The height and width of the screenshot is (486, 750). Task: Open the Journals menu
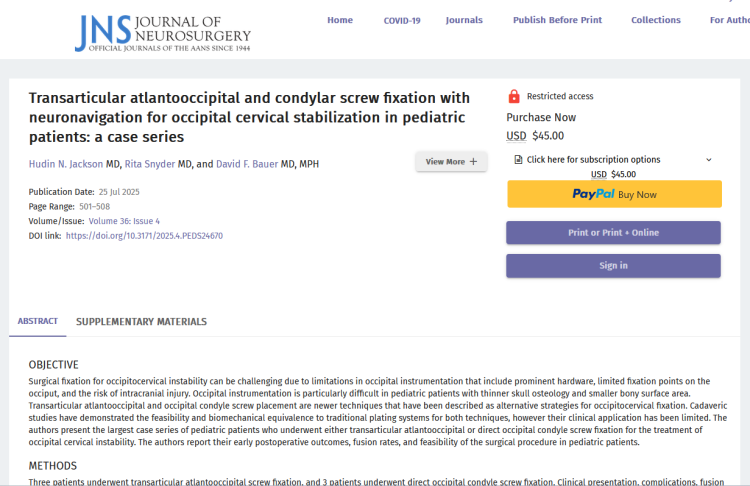pos(464,20)
